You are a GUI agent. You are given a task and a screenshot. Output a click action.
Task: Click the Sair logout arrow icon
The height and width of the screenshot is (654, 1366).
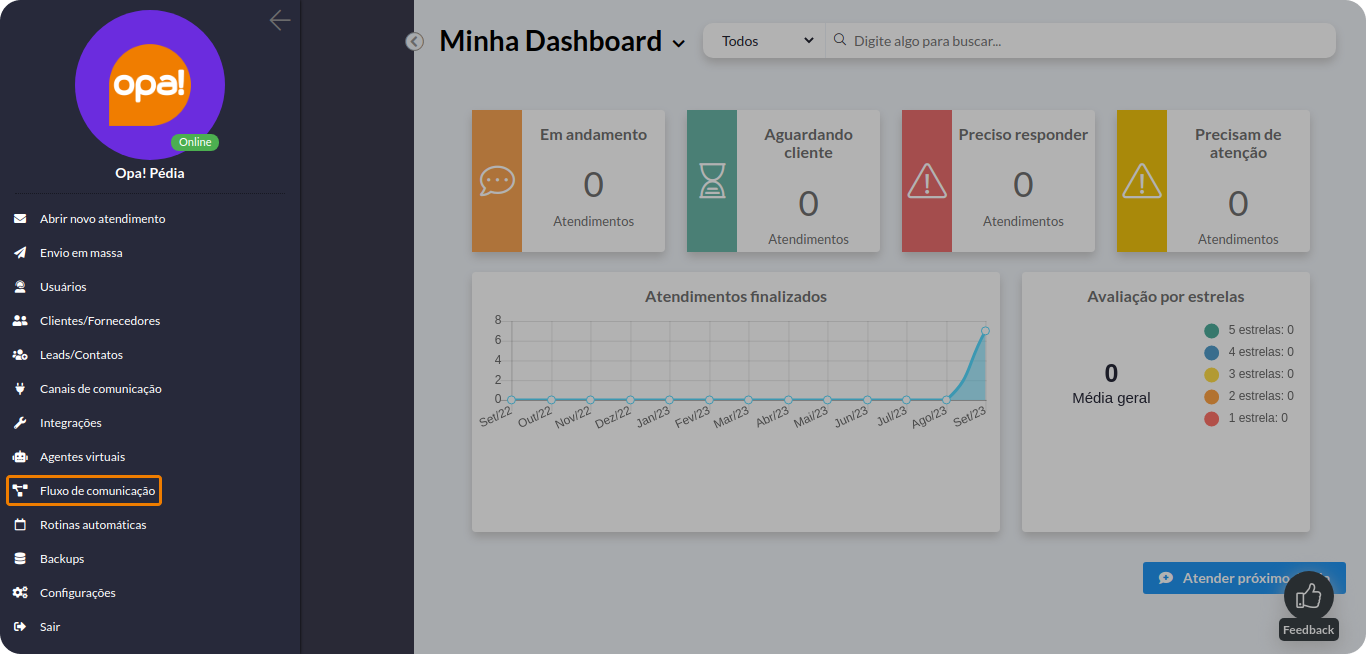click(x=20, y=627)
